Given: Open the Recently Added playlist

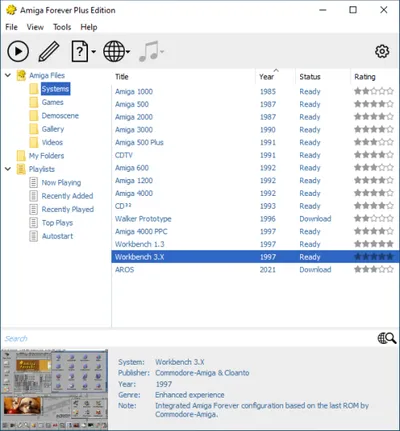Looking at the screenshot, I should click(67, 196).
